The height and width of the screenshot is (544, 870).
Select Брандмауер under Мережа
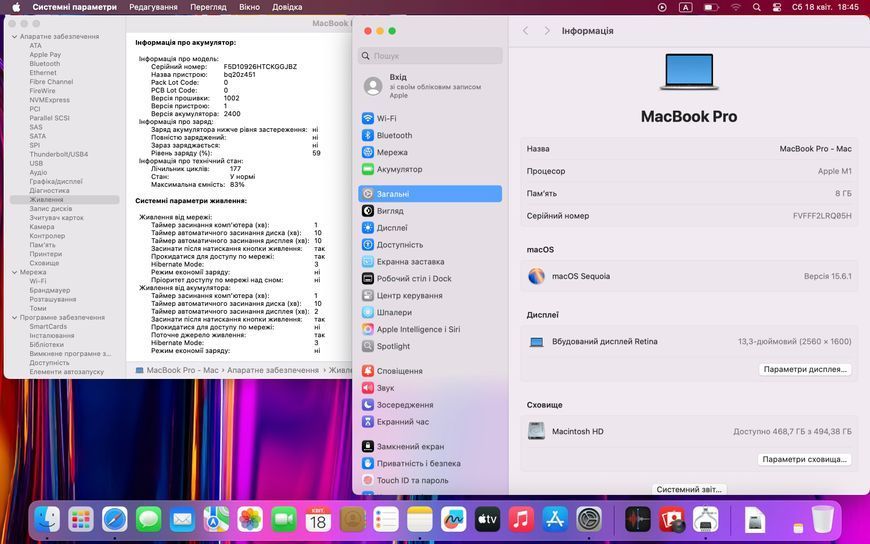tap(49, 290)
